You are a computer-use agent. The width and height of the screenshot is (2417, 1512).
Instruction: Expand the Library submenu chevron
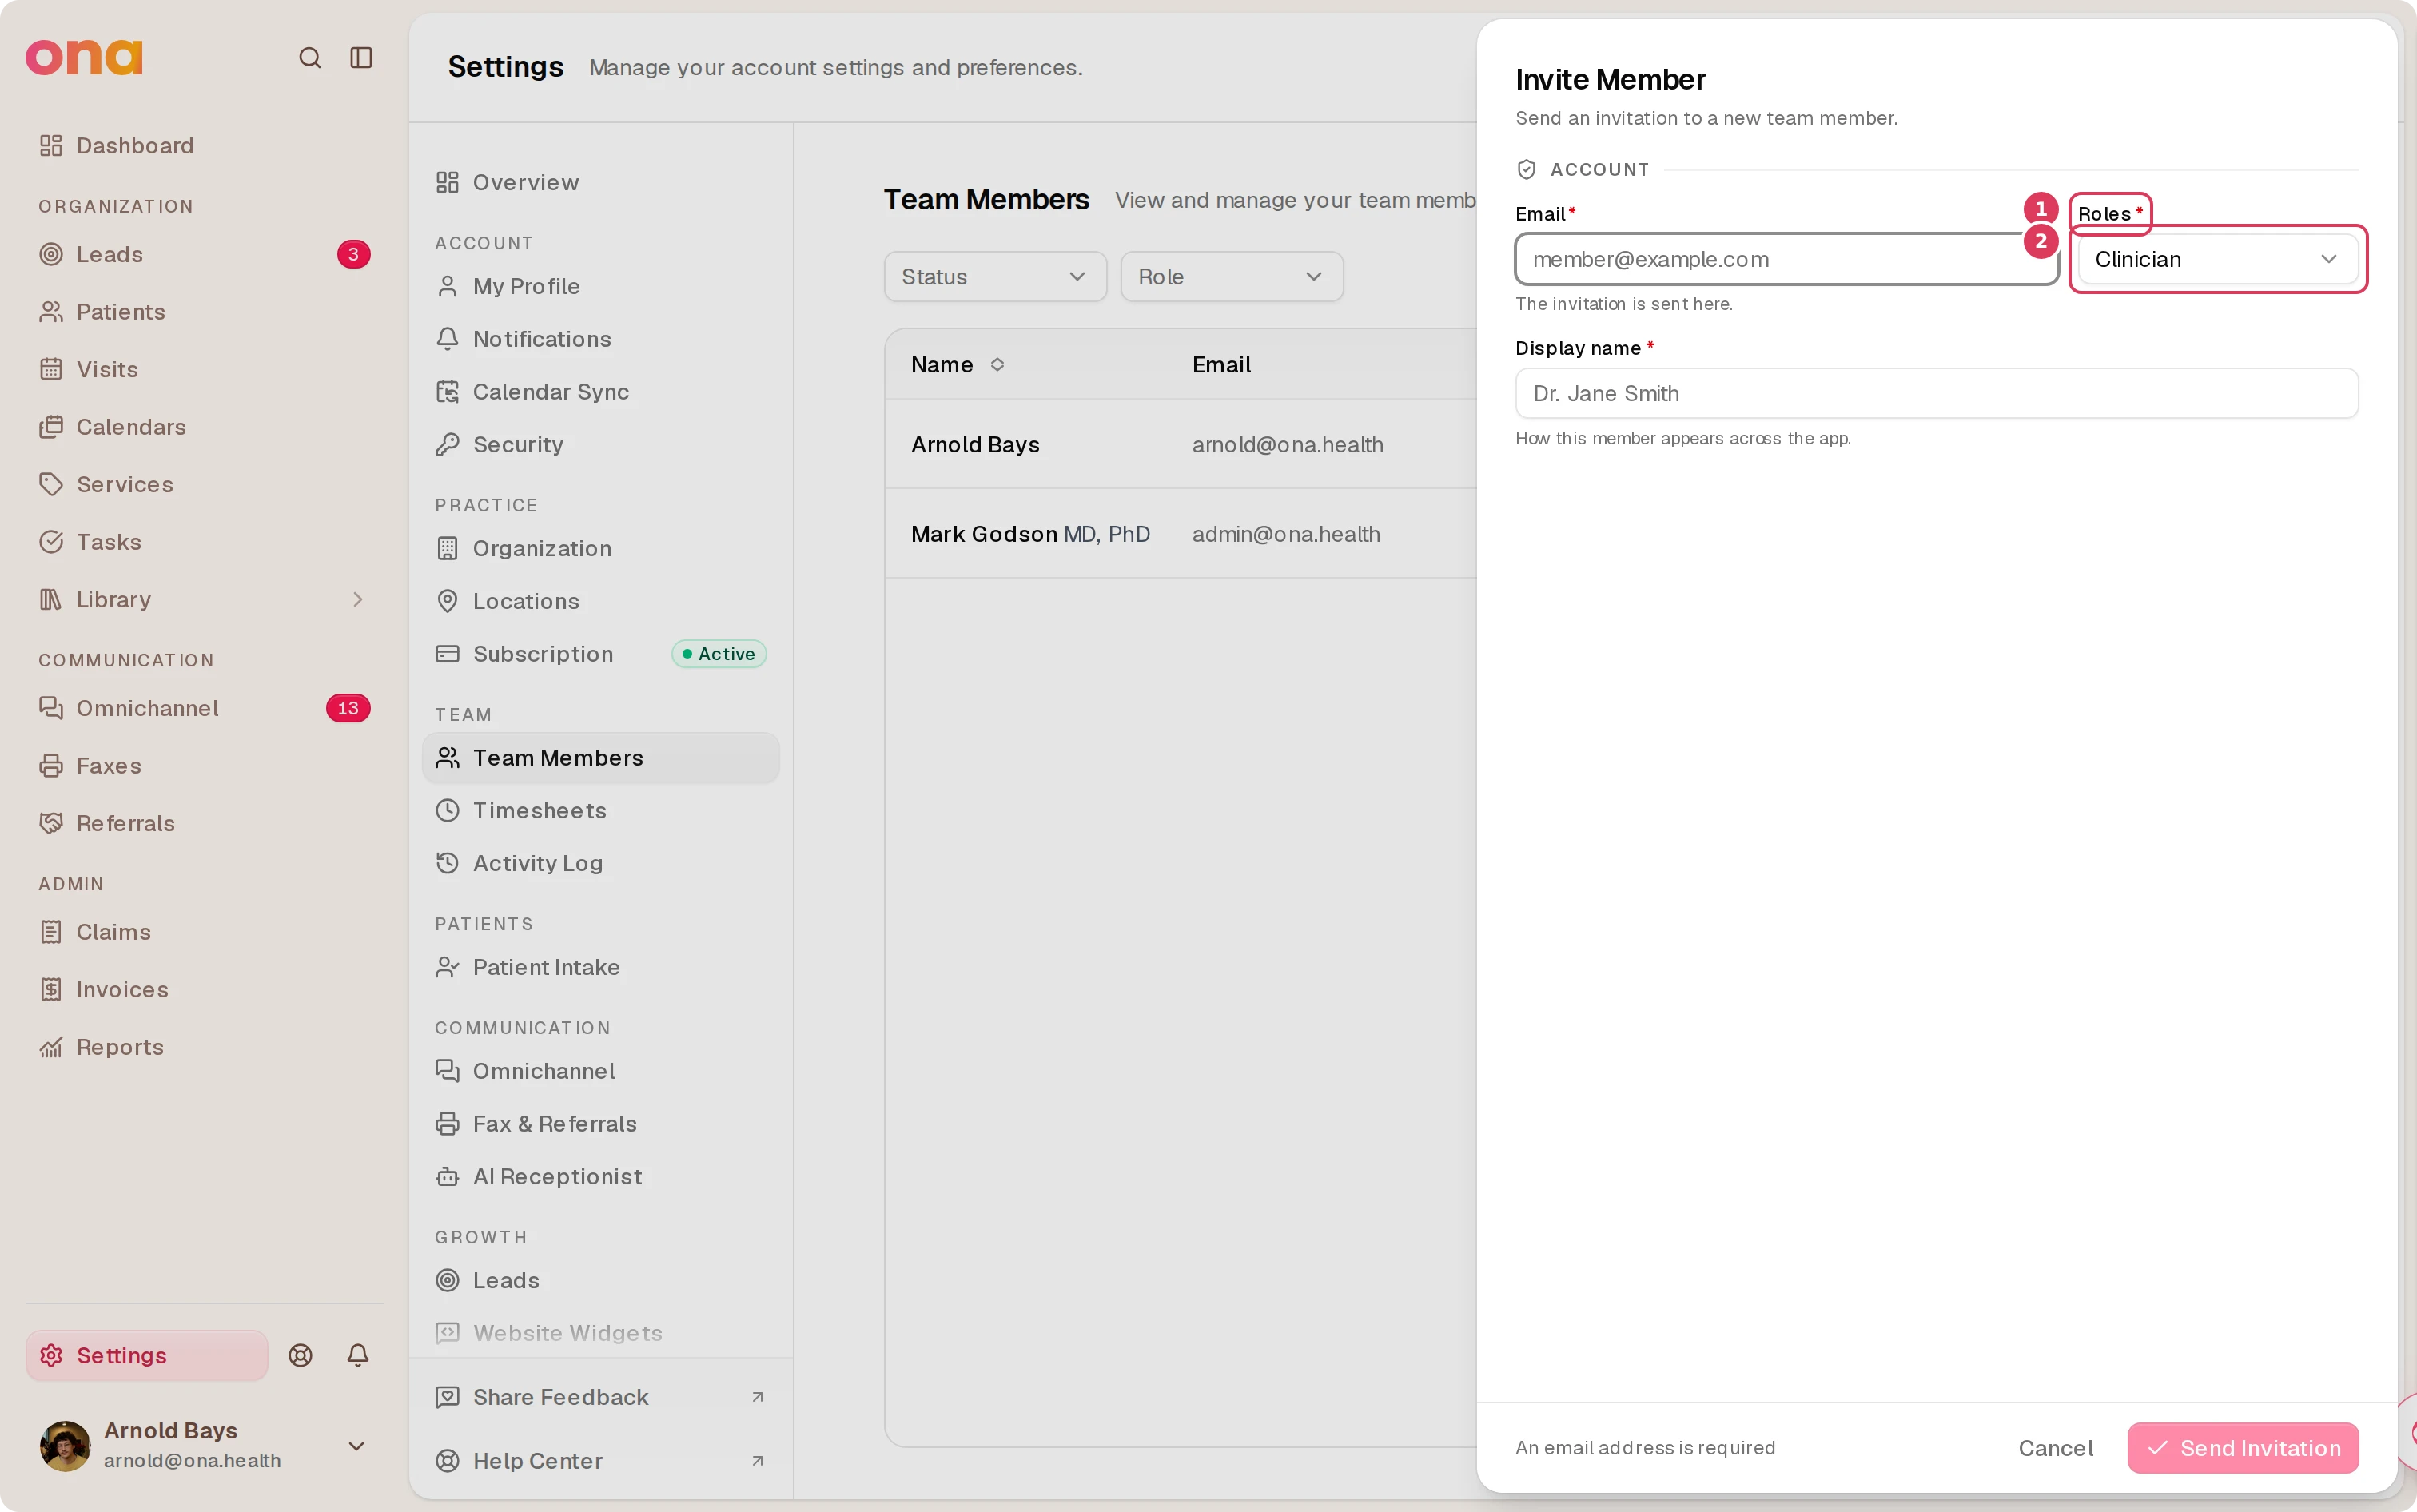pyautogui.click(x=357, y=599)
